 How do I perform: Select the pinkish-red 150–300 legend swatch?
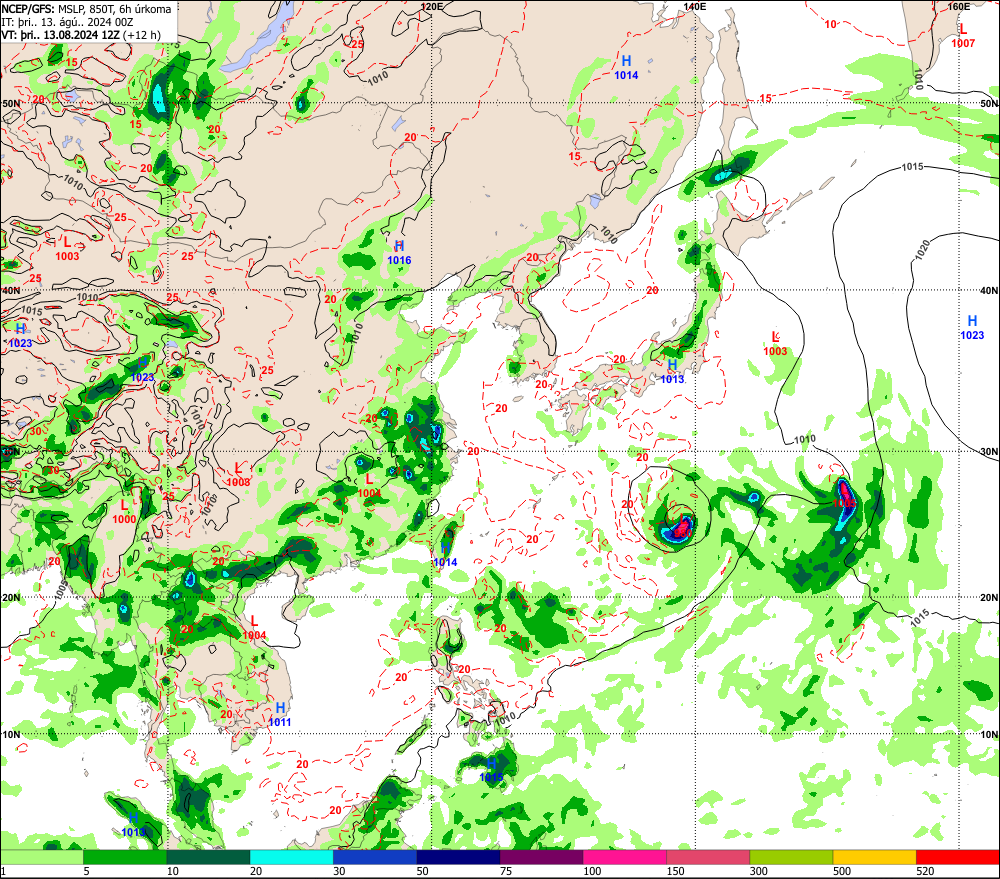(708, 857)
